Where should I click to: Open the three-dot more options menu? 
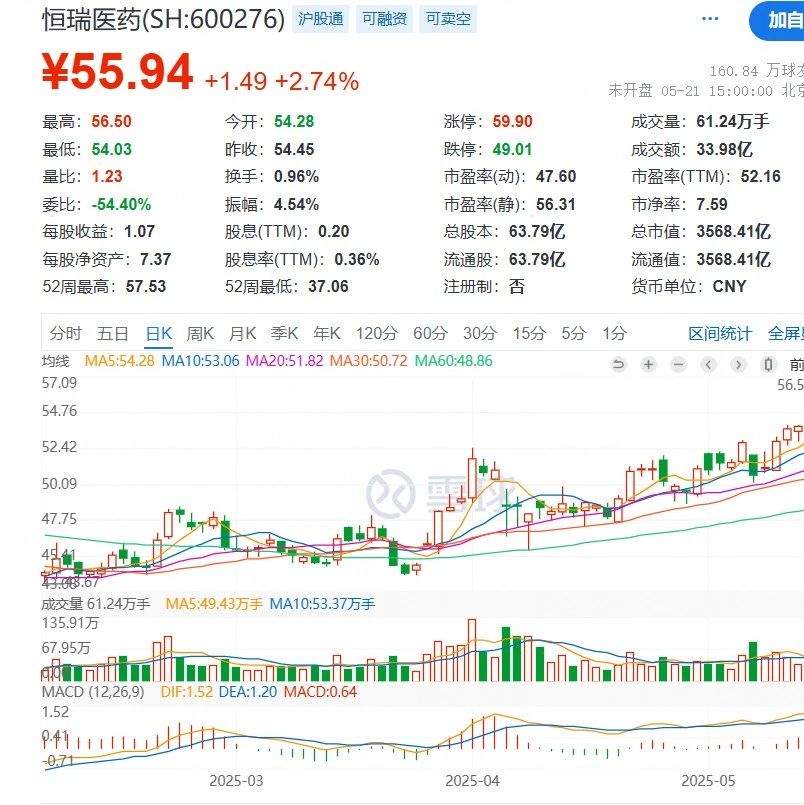(710, 19)
